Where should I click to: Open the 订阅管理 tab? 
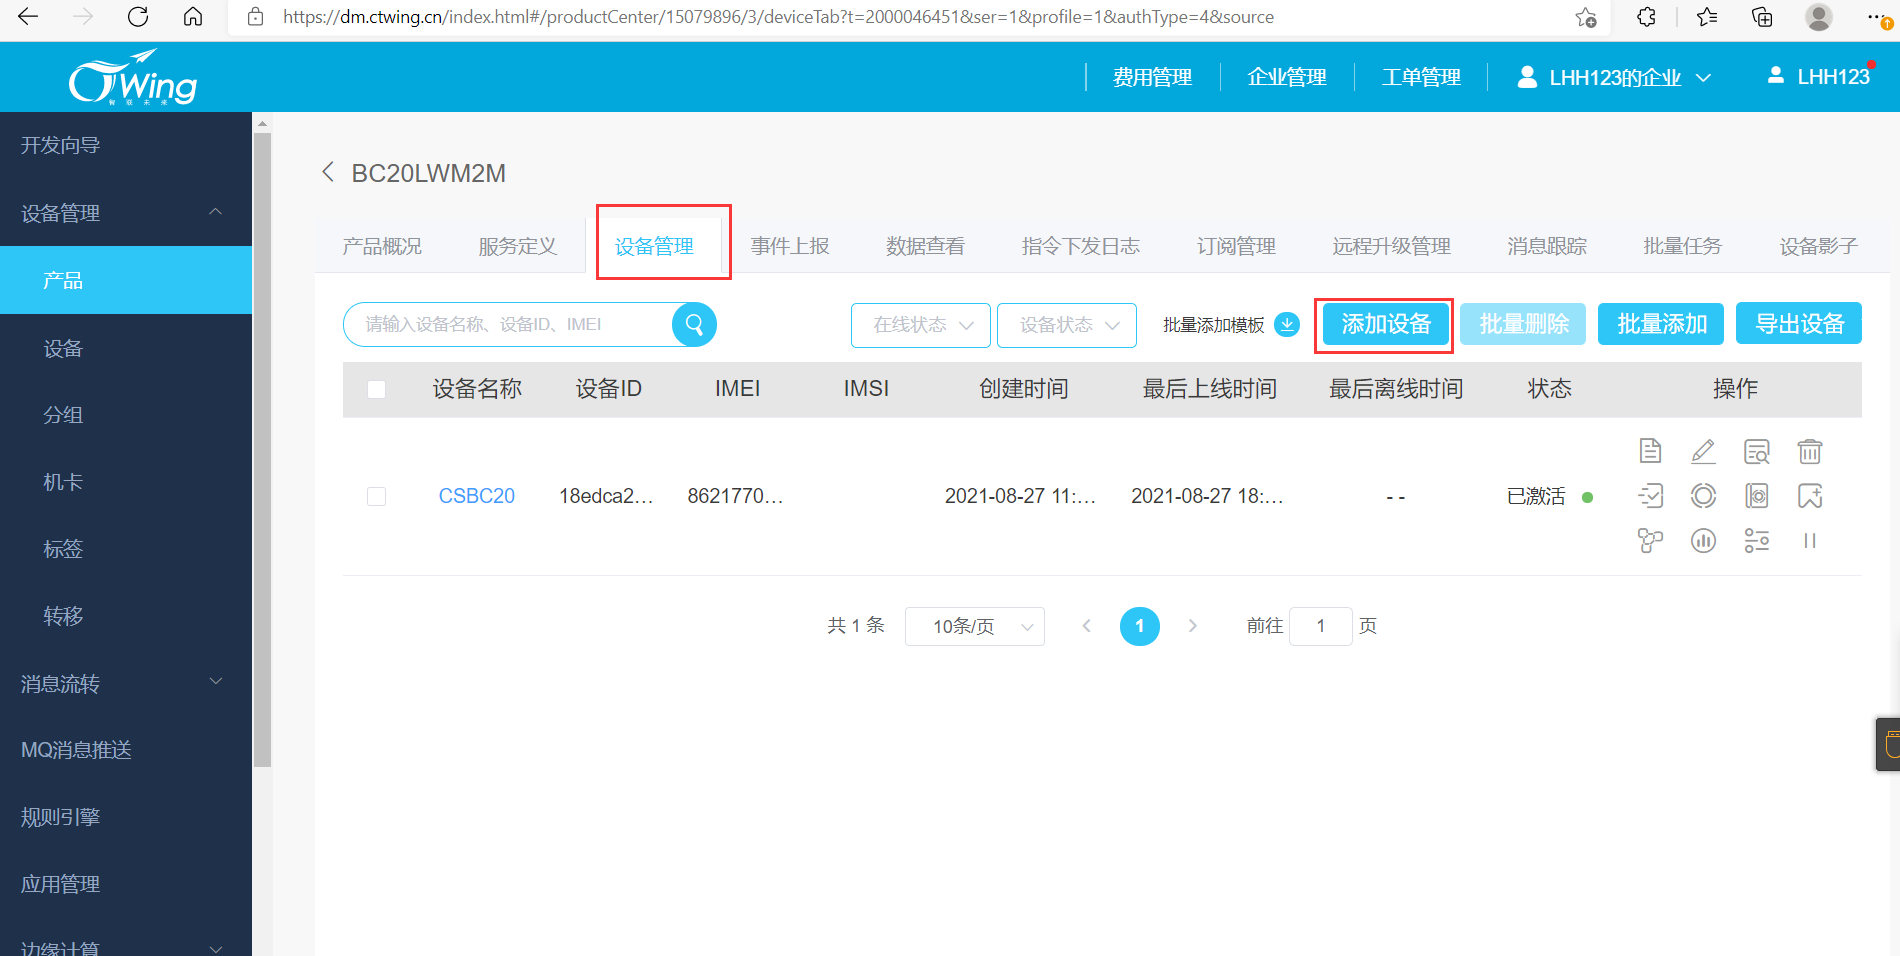click(x=1236, y=245)
